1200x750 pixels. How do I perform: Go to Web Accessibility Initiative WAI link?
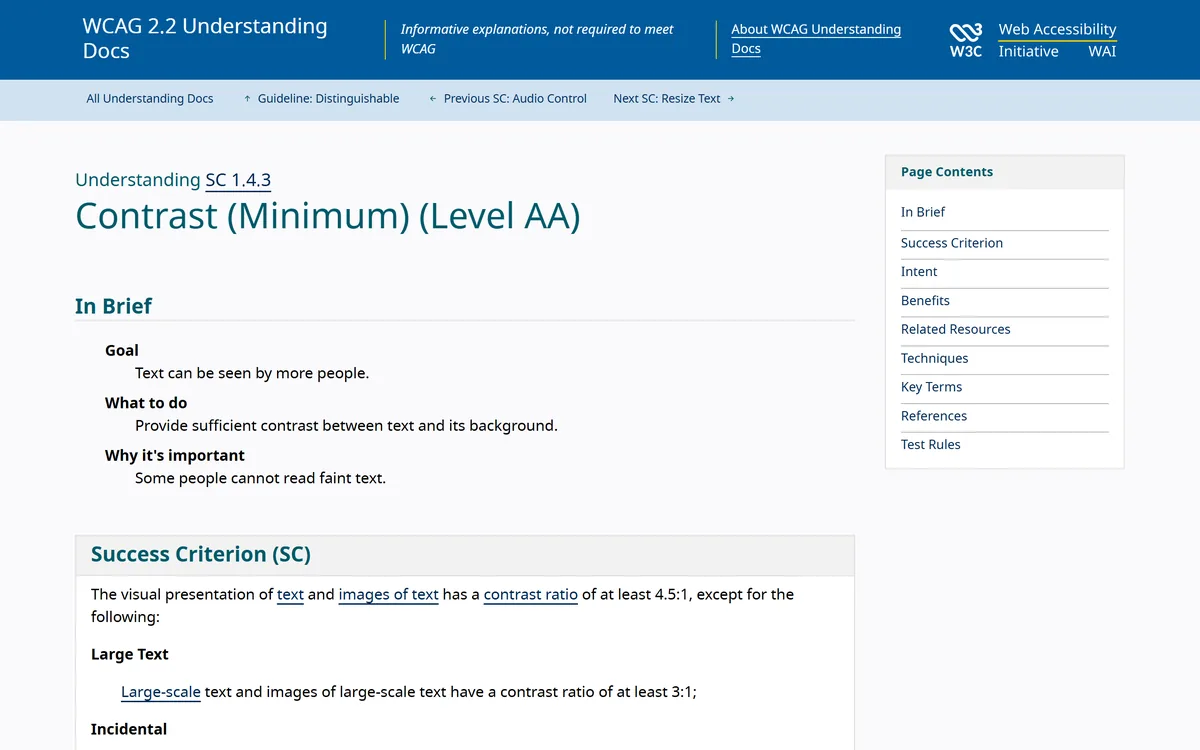tap(1057, 40)
